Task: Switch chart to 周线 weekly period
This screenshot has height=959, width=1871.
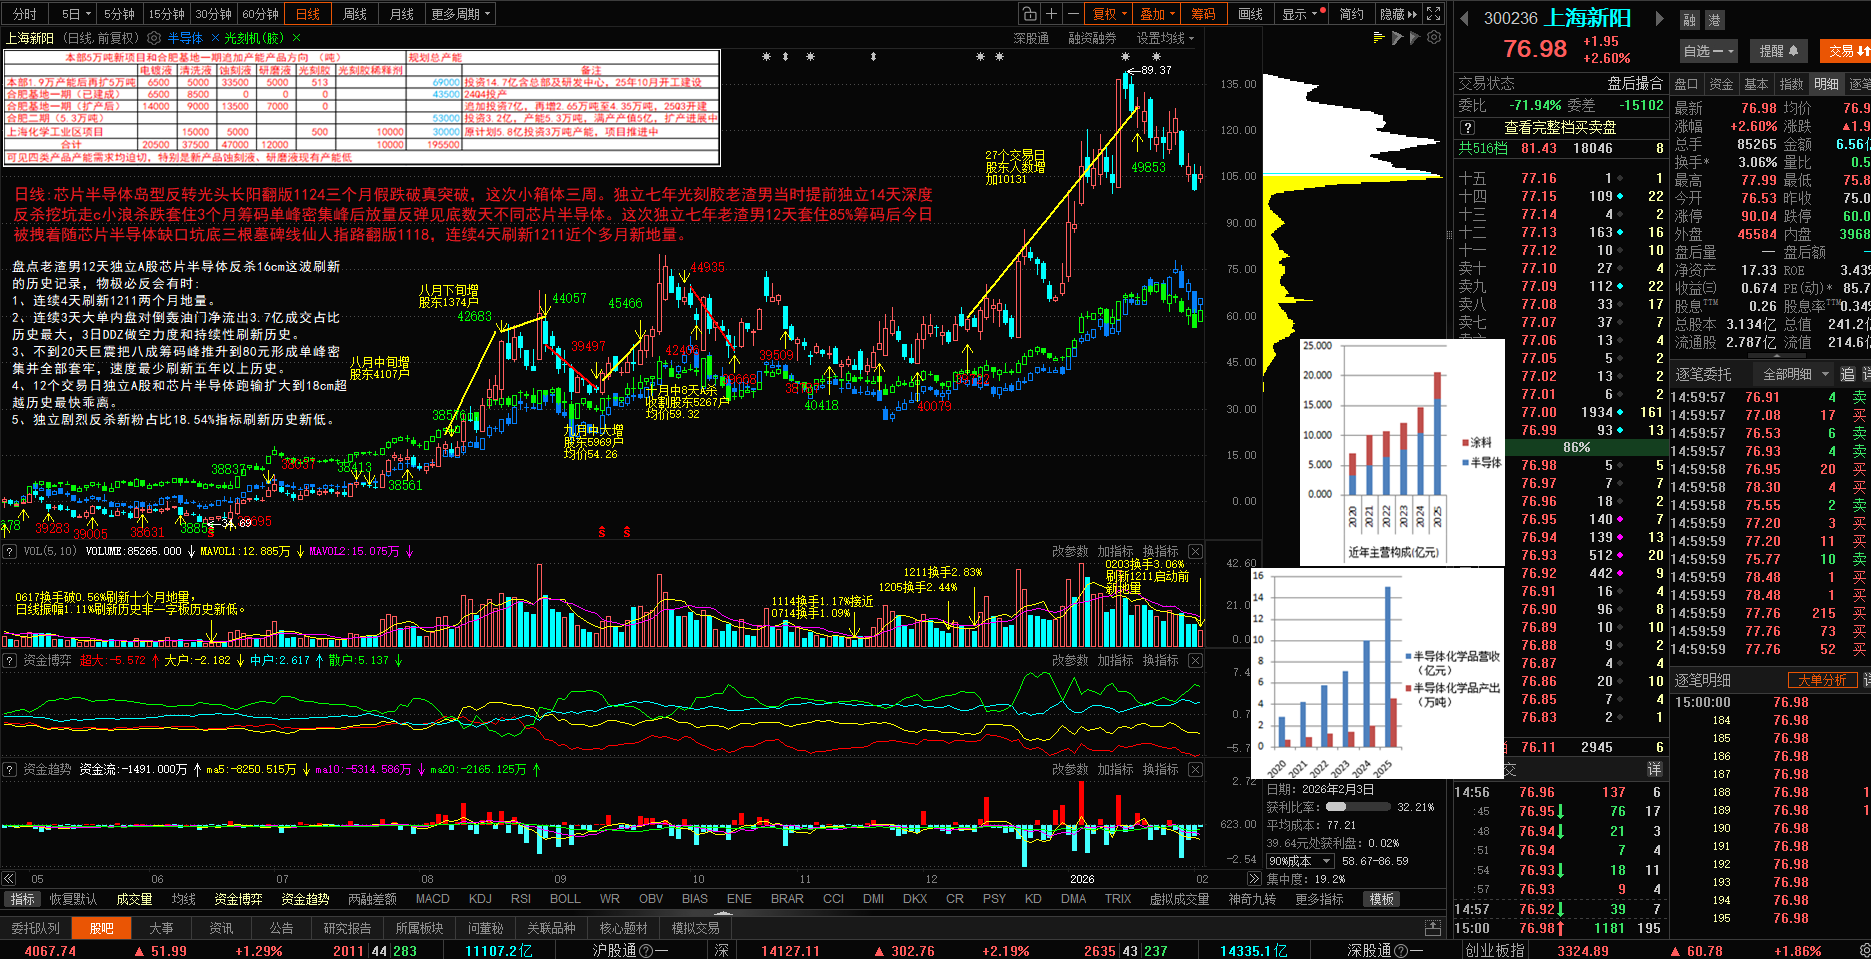Action: (355, 14)
